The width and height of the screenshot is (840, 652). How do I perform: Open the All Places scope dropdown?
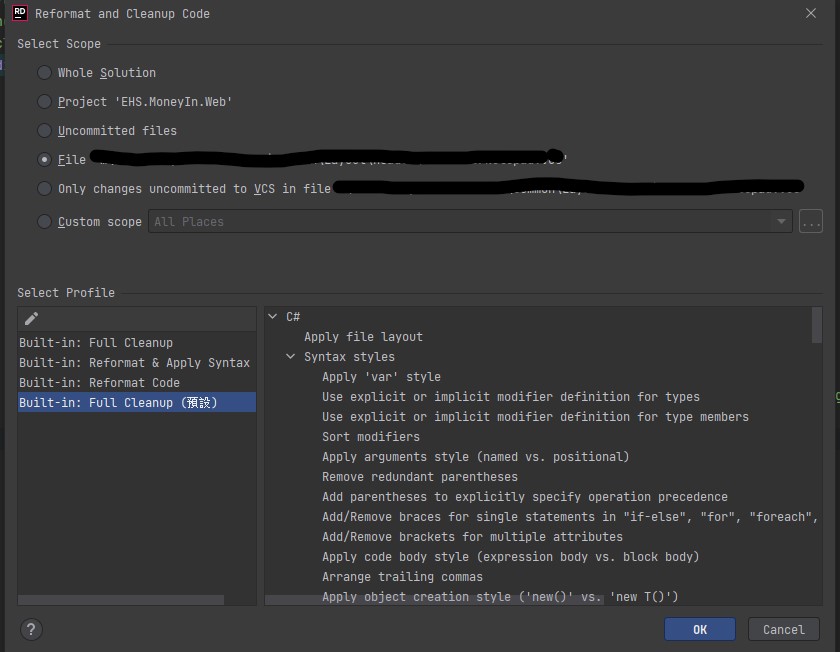pyautogui.click(x=470, y=221)
